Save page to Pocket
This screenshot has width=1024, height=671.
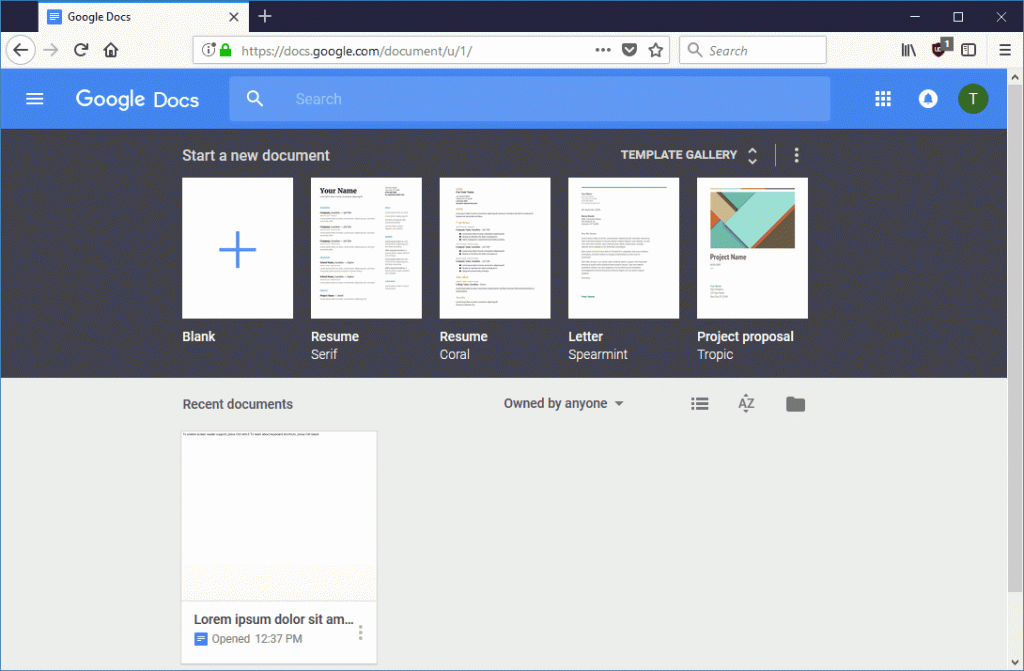click(x=629, y=50)
